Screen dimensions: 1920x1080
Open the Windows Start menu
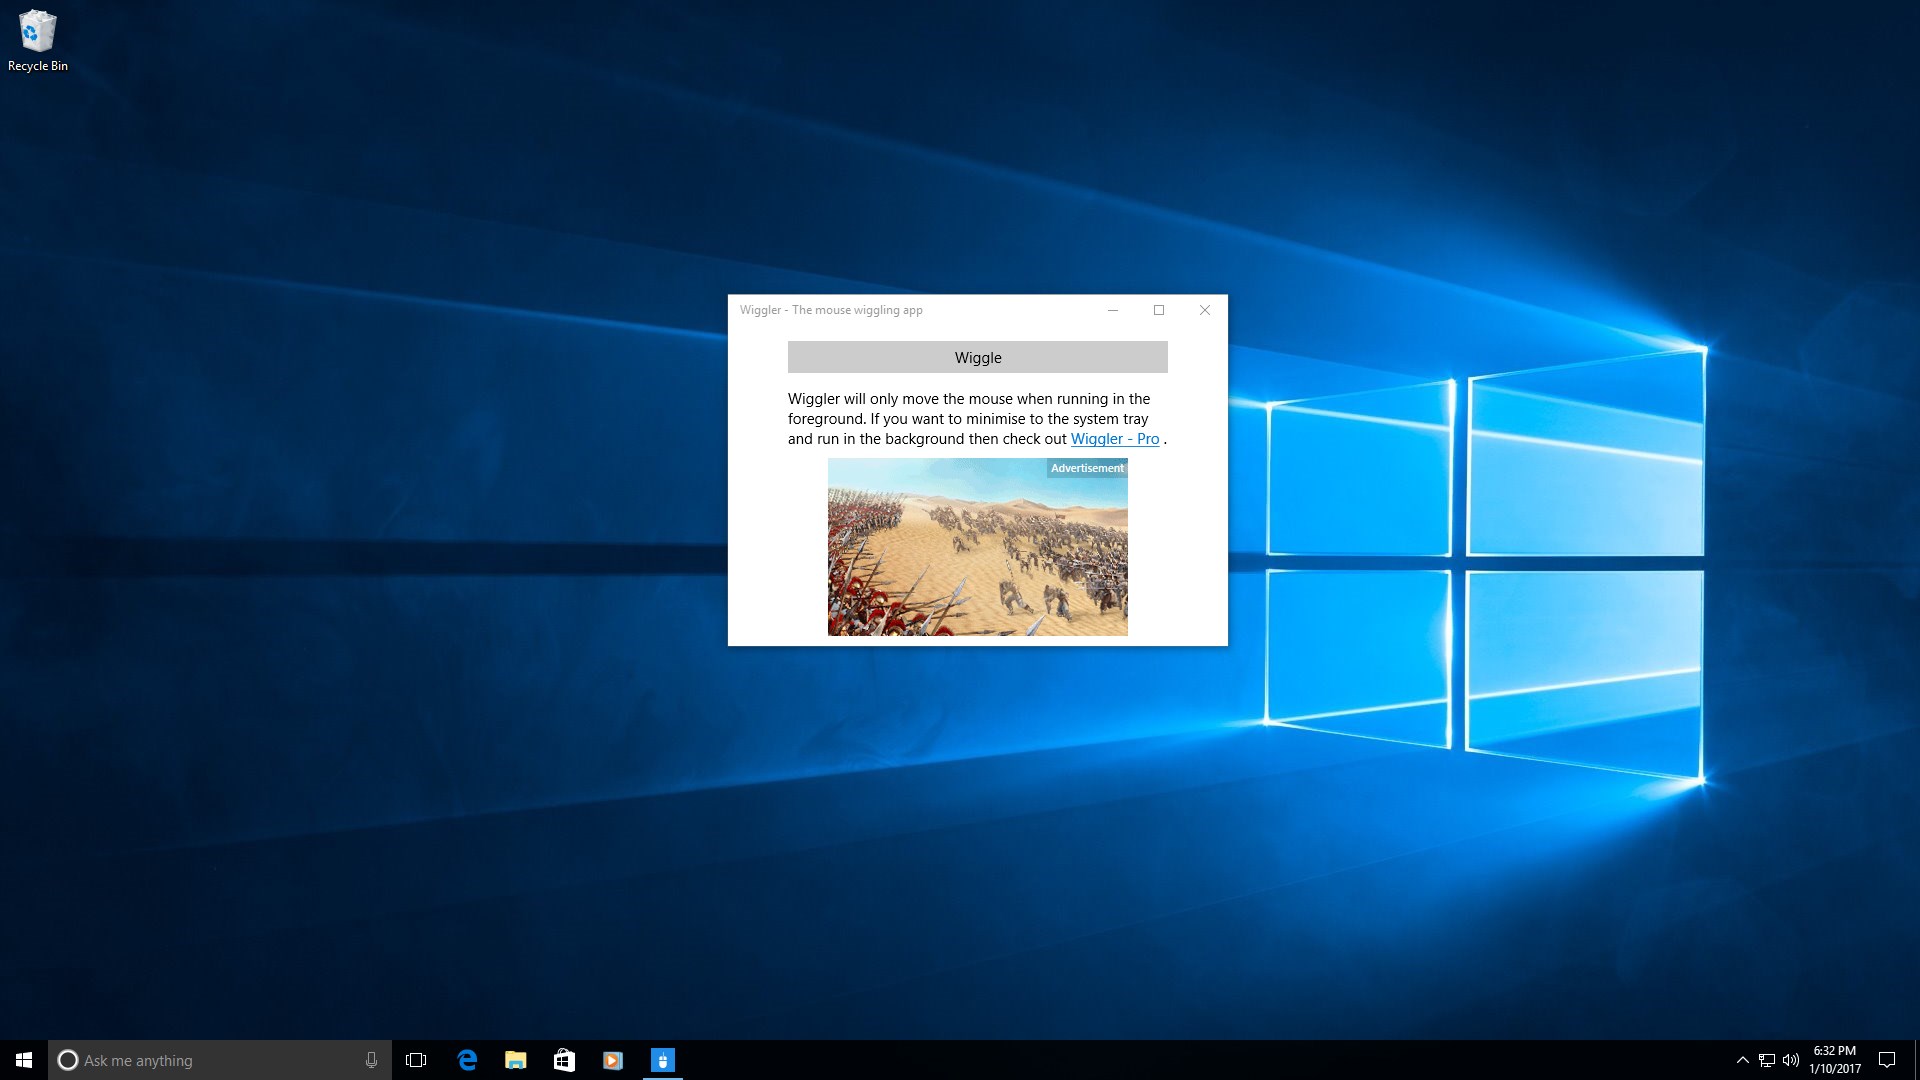(x=24, y=1060)
